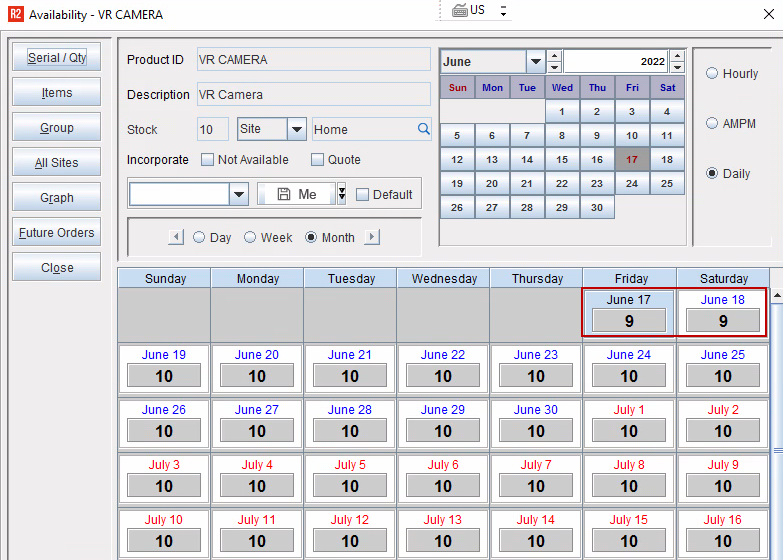Screen dimensions: 783x560
Task: Click the R2 application icon in title bar
Action: [14, 15]
